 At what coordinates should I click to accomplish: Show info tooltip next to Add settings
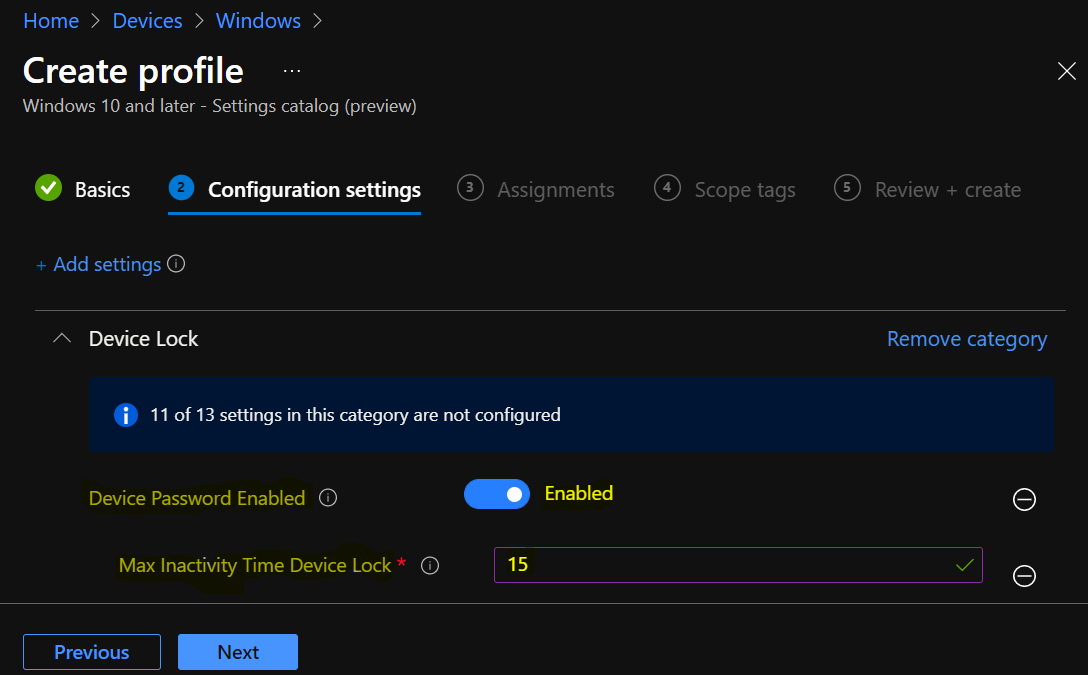[176, 264]
